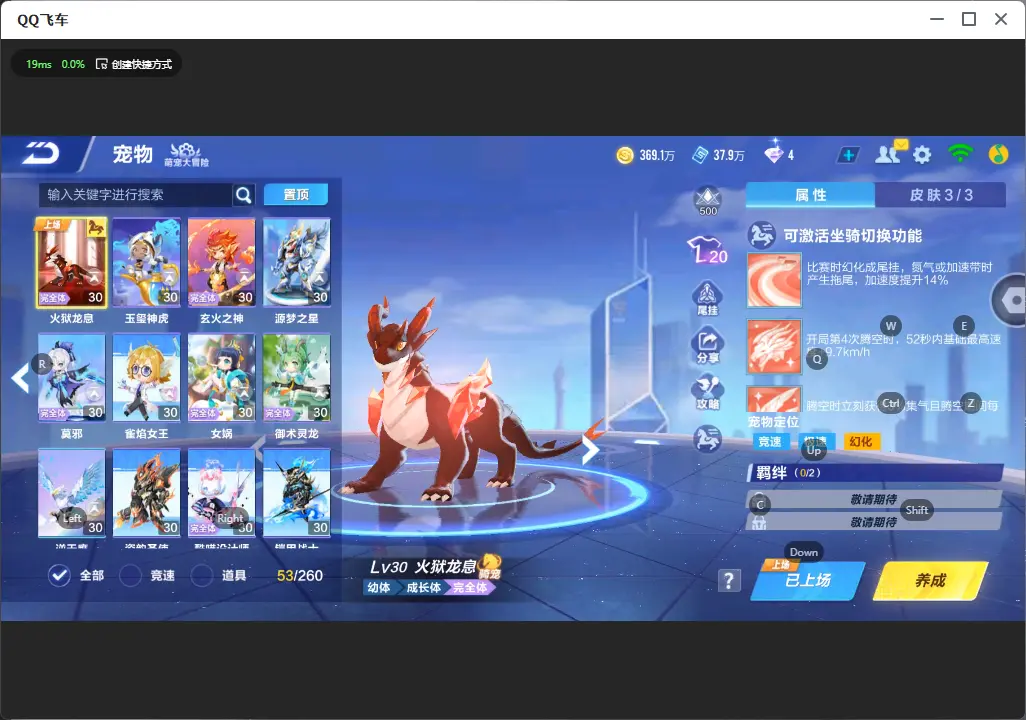Click the 369.1万 gold amount
This screenshot has height=720, width=1026.
pyautogui.click(x=657, y=155)
